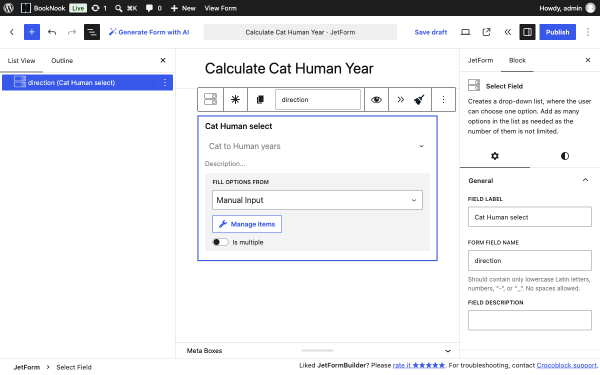Click Select Field in the breadcrumb

pyautogui.click(x=74, y=367)
